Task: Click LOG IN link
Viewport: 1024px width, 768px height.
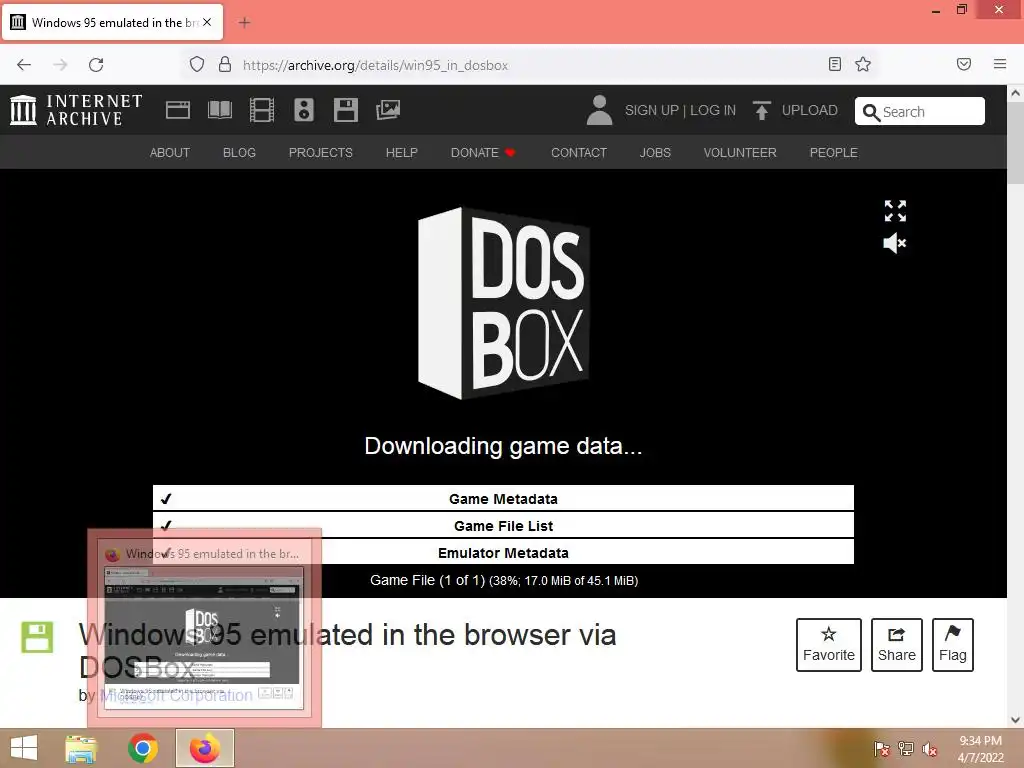Action: 712,110
